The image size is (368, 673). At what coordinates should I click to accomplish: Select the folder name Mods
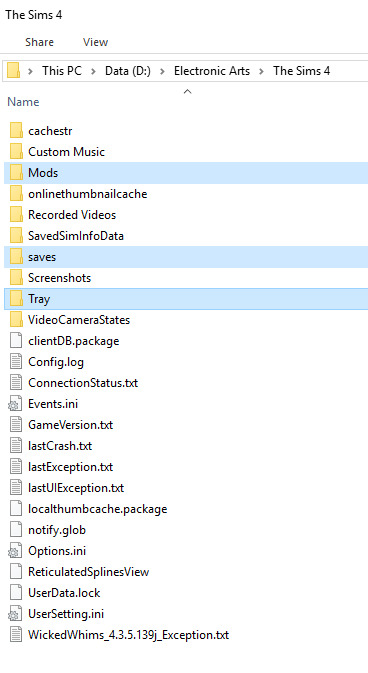(x=43, y=173)
